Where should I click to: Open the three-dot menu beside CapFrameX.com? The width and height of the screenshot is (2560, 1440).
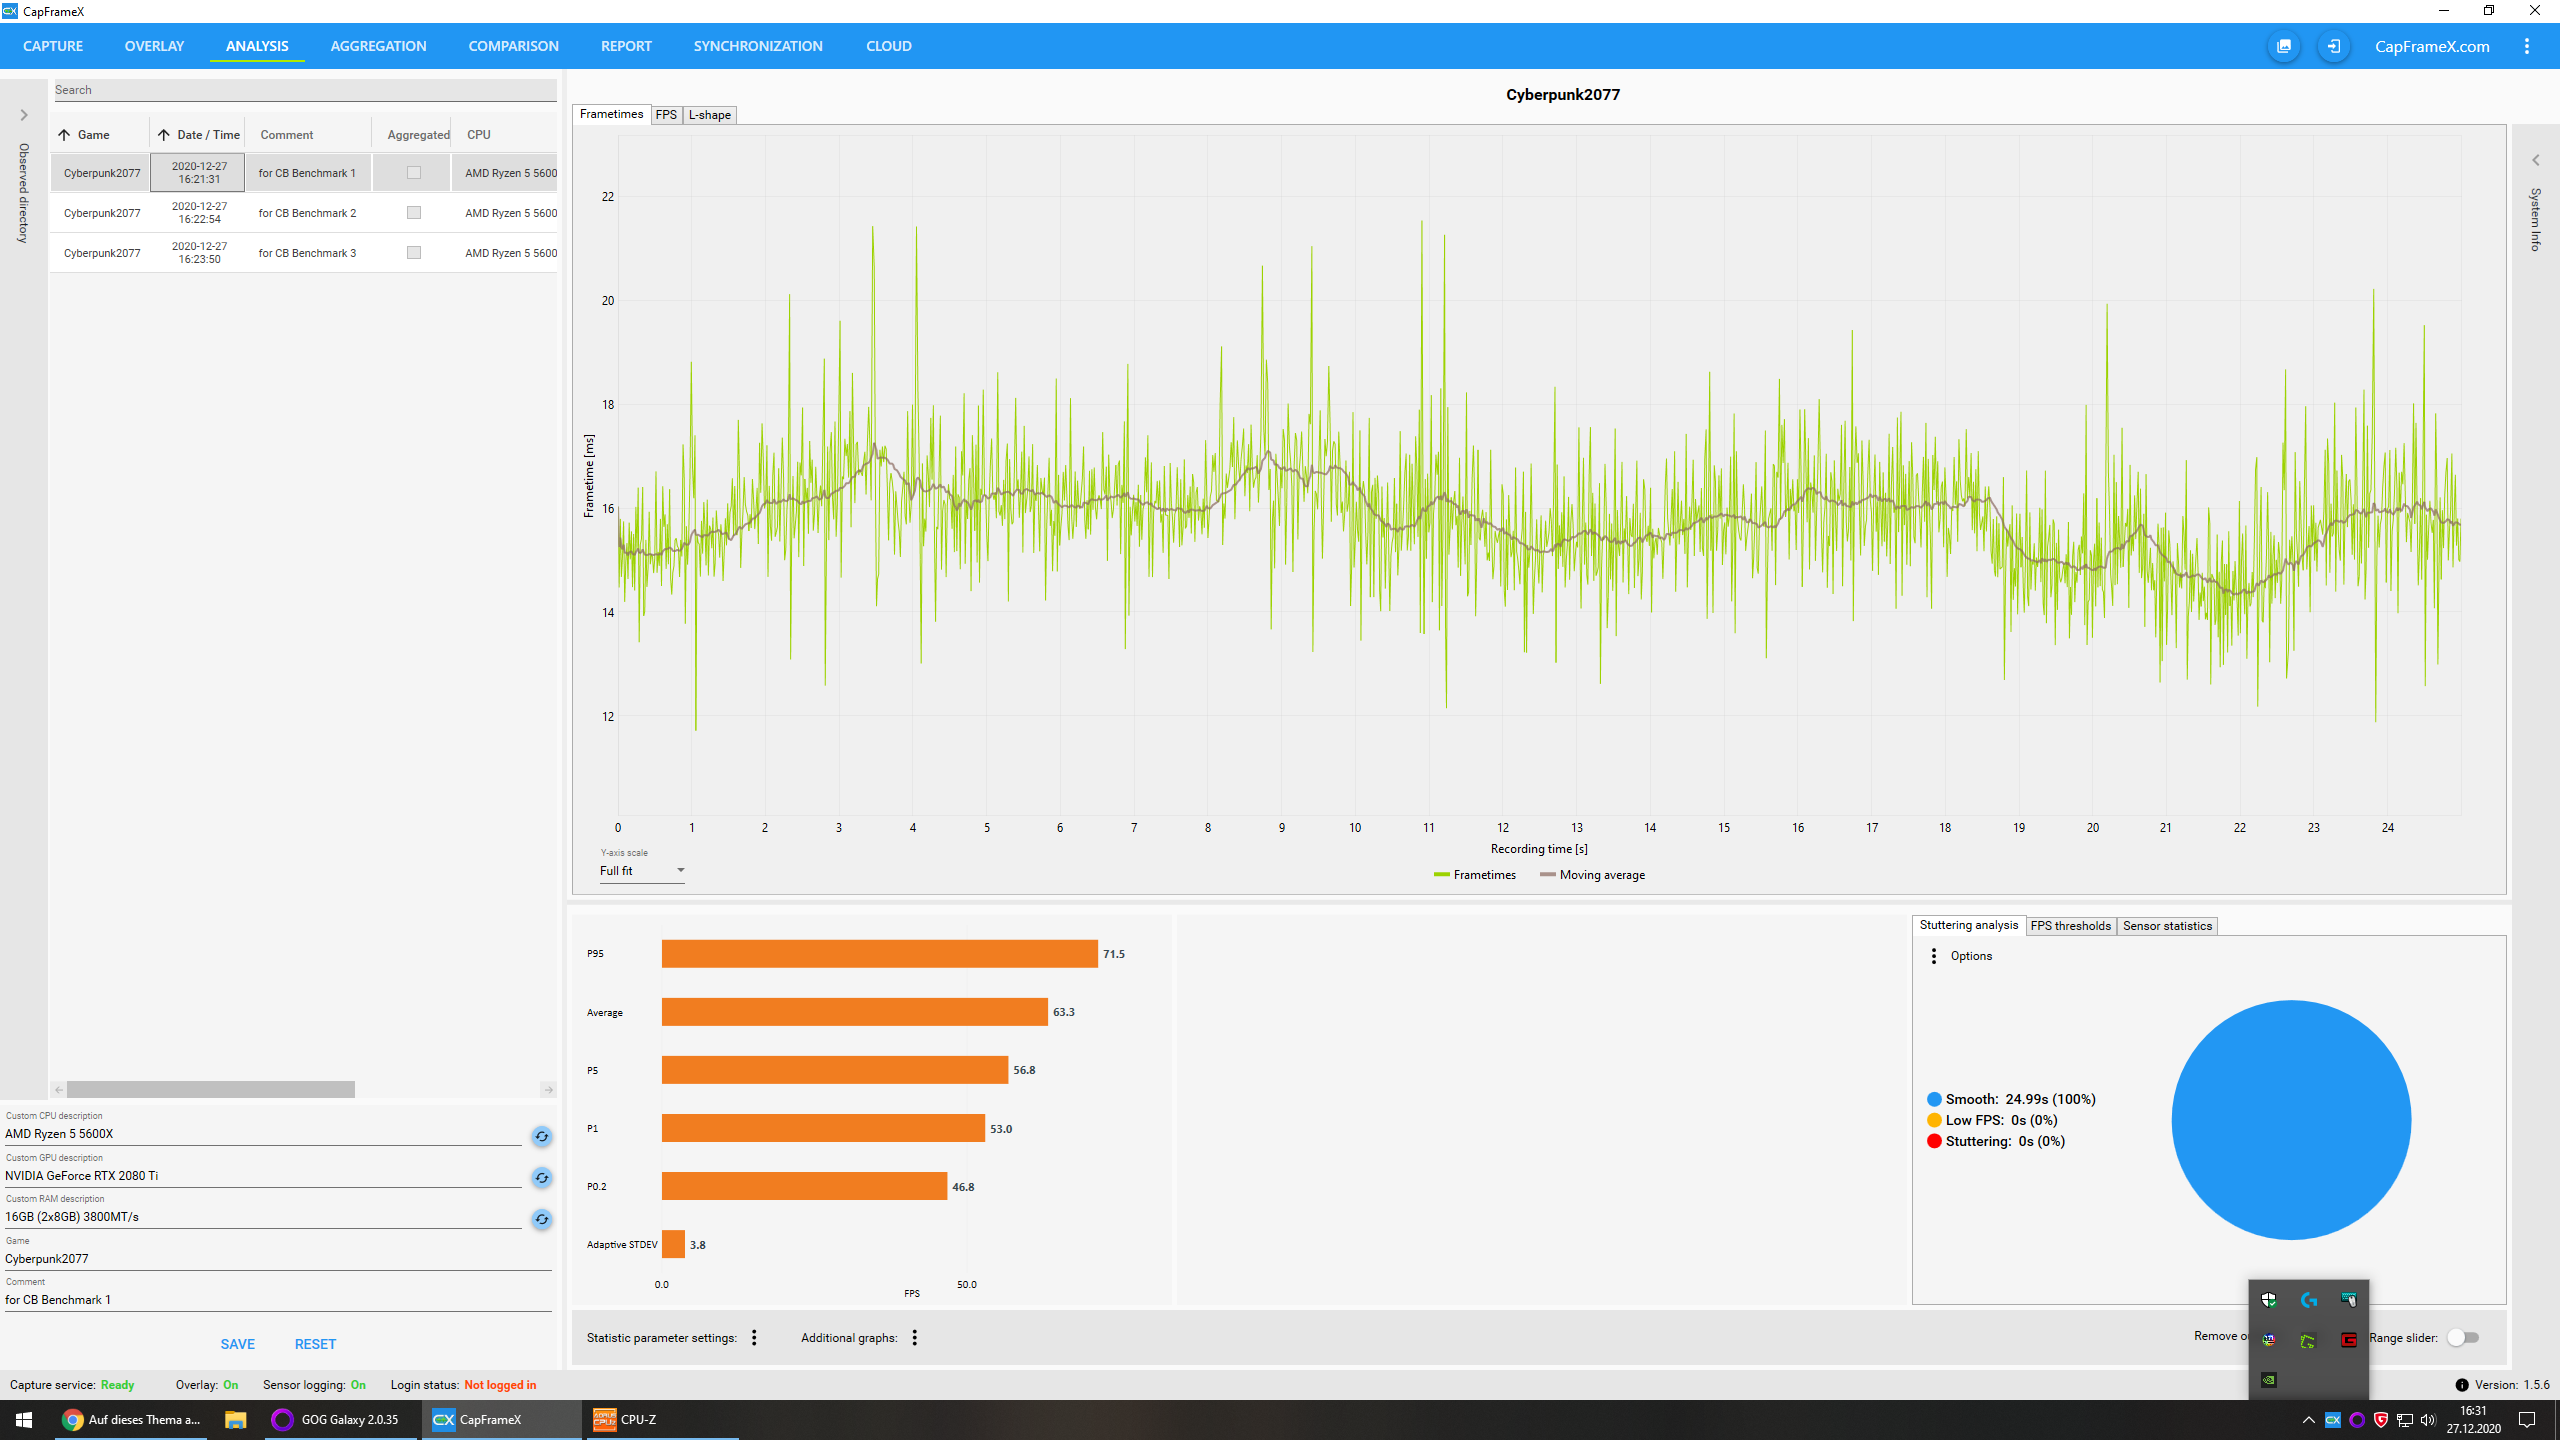pos(2526,46)
